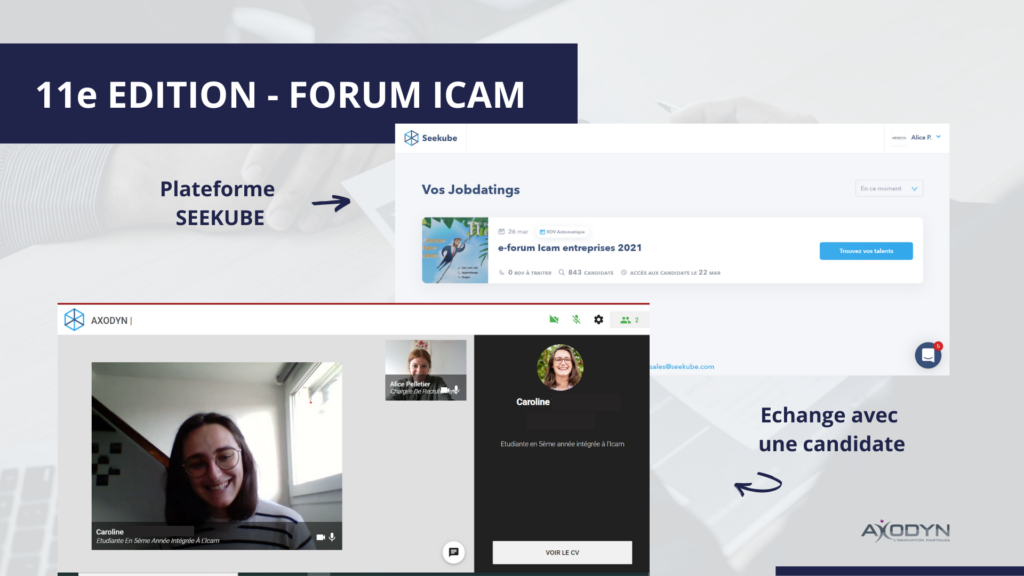
Task: Click the '0 RDV à traiter' indicator
Action: click(525, 272)
